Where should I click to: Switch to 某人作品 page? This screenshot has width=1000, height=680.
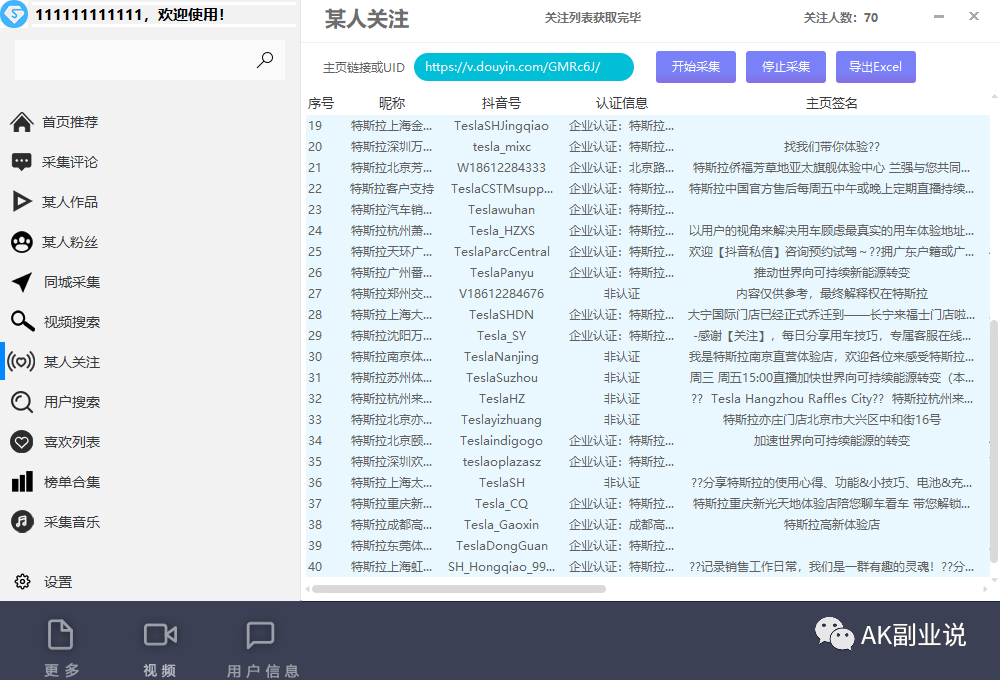click(x=70, y=202)
